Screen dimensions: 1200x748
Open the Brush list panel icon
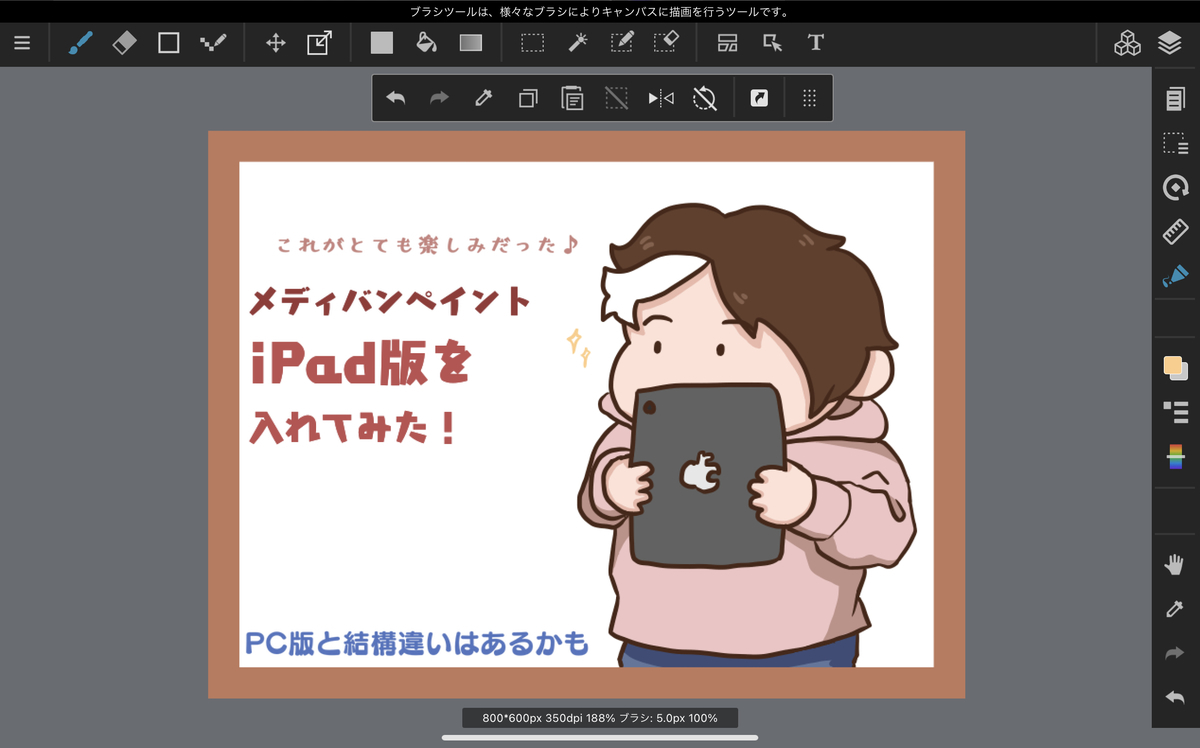(1175, 412)
